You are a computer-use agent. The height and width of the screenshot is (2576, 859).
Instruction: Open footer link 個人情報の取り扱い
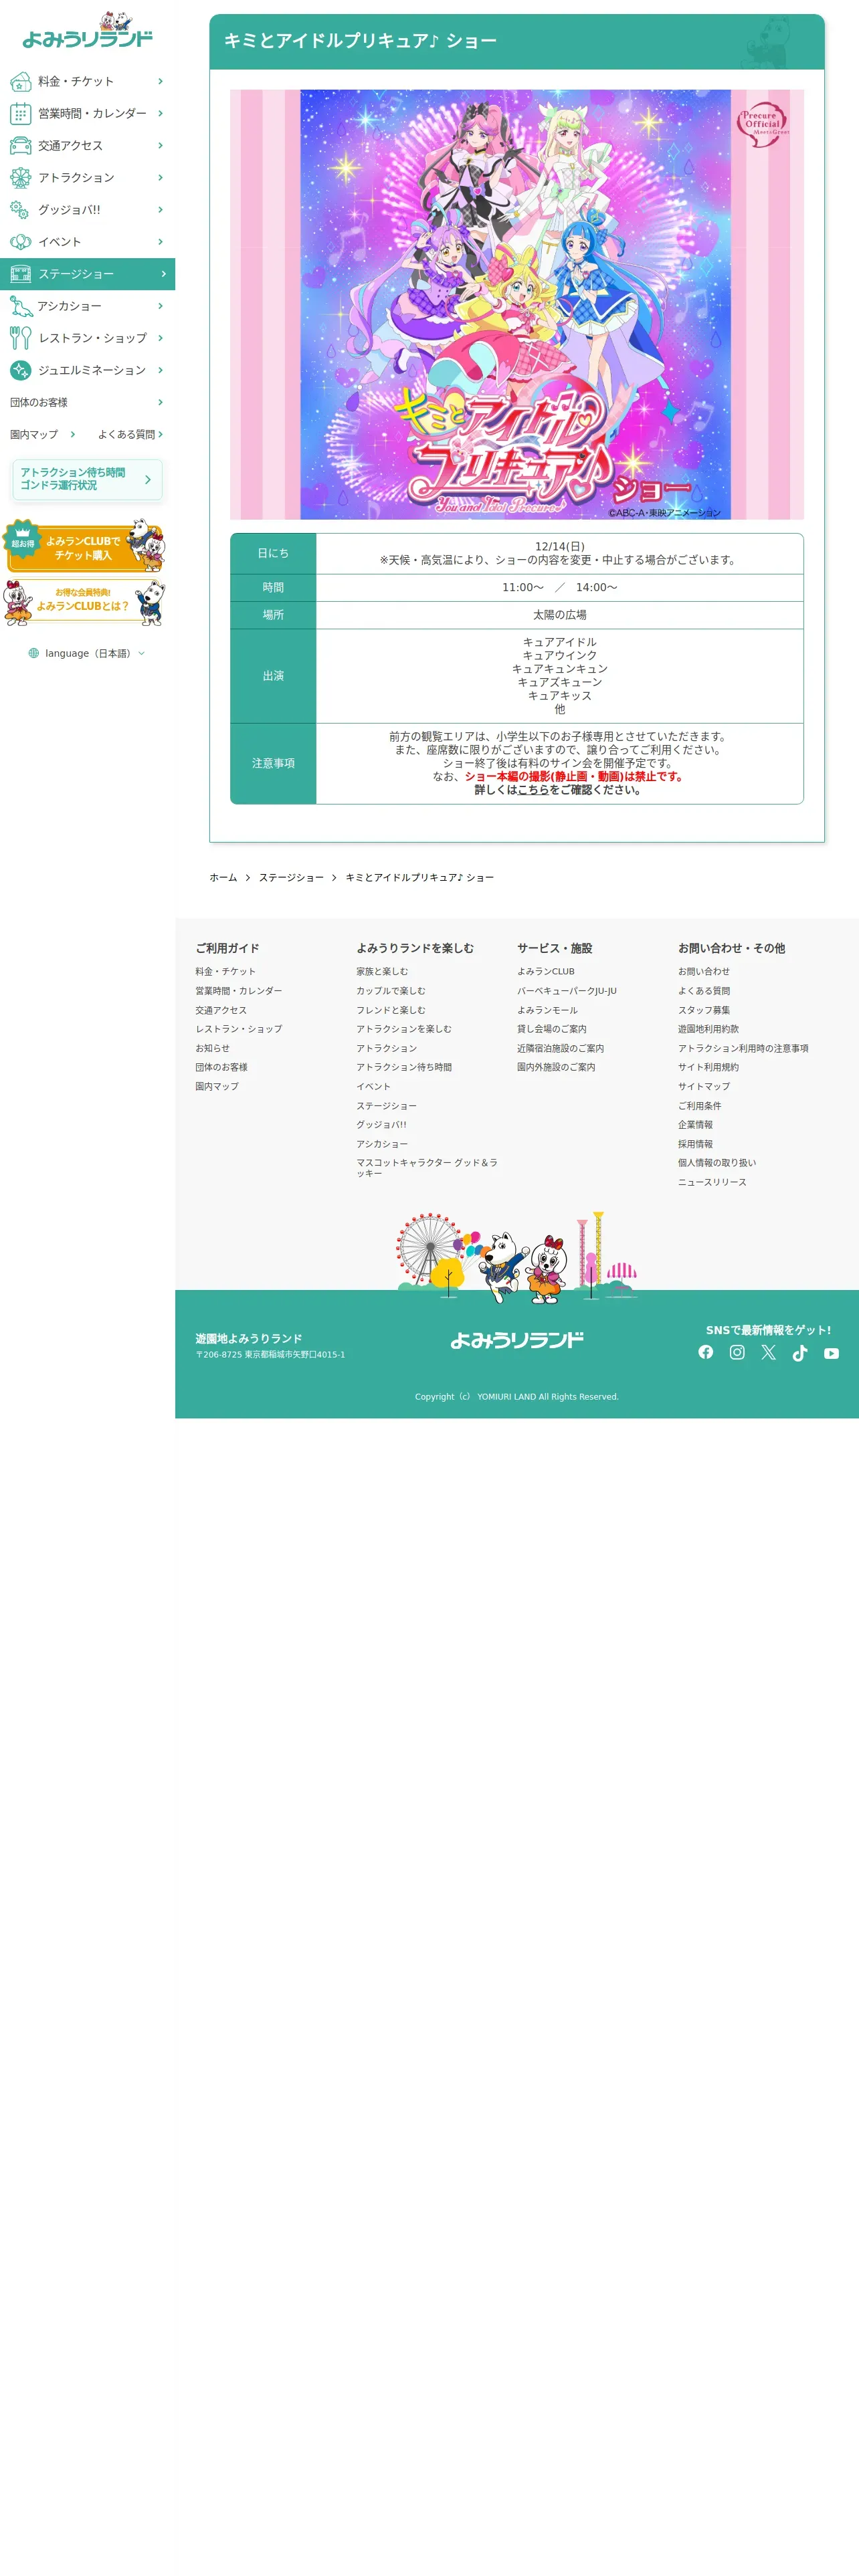coord(717,1163)
